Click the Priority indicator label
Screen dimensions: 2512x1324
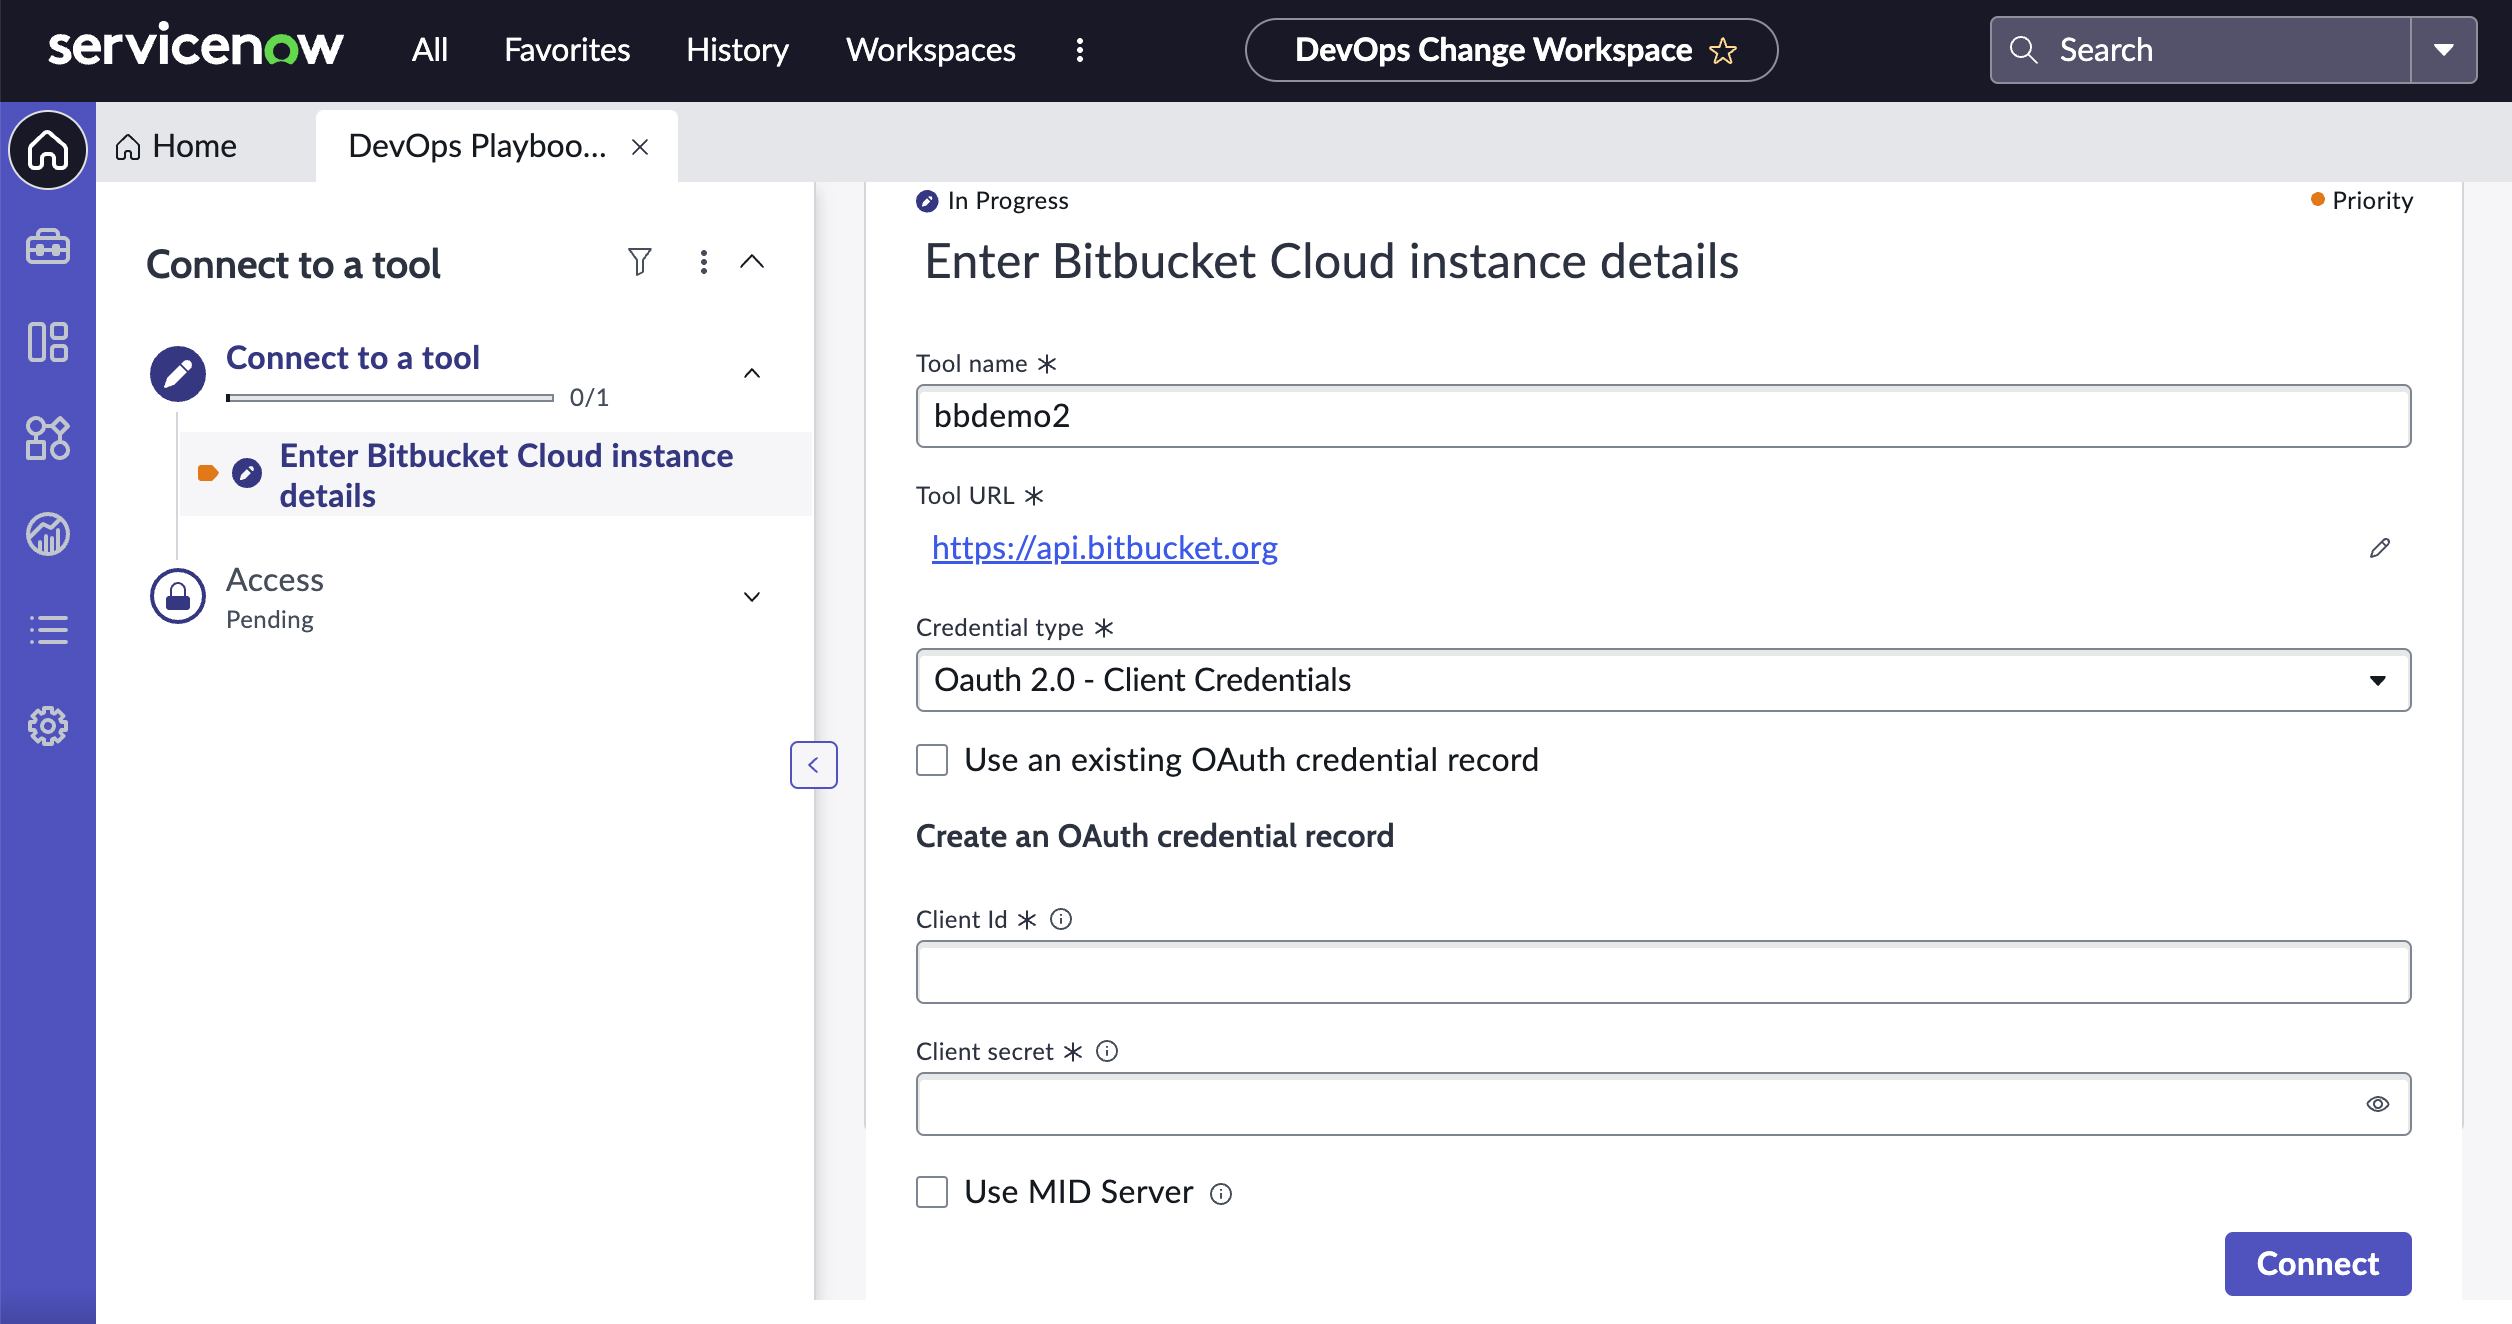click(x=2362, y=201)
